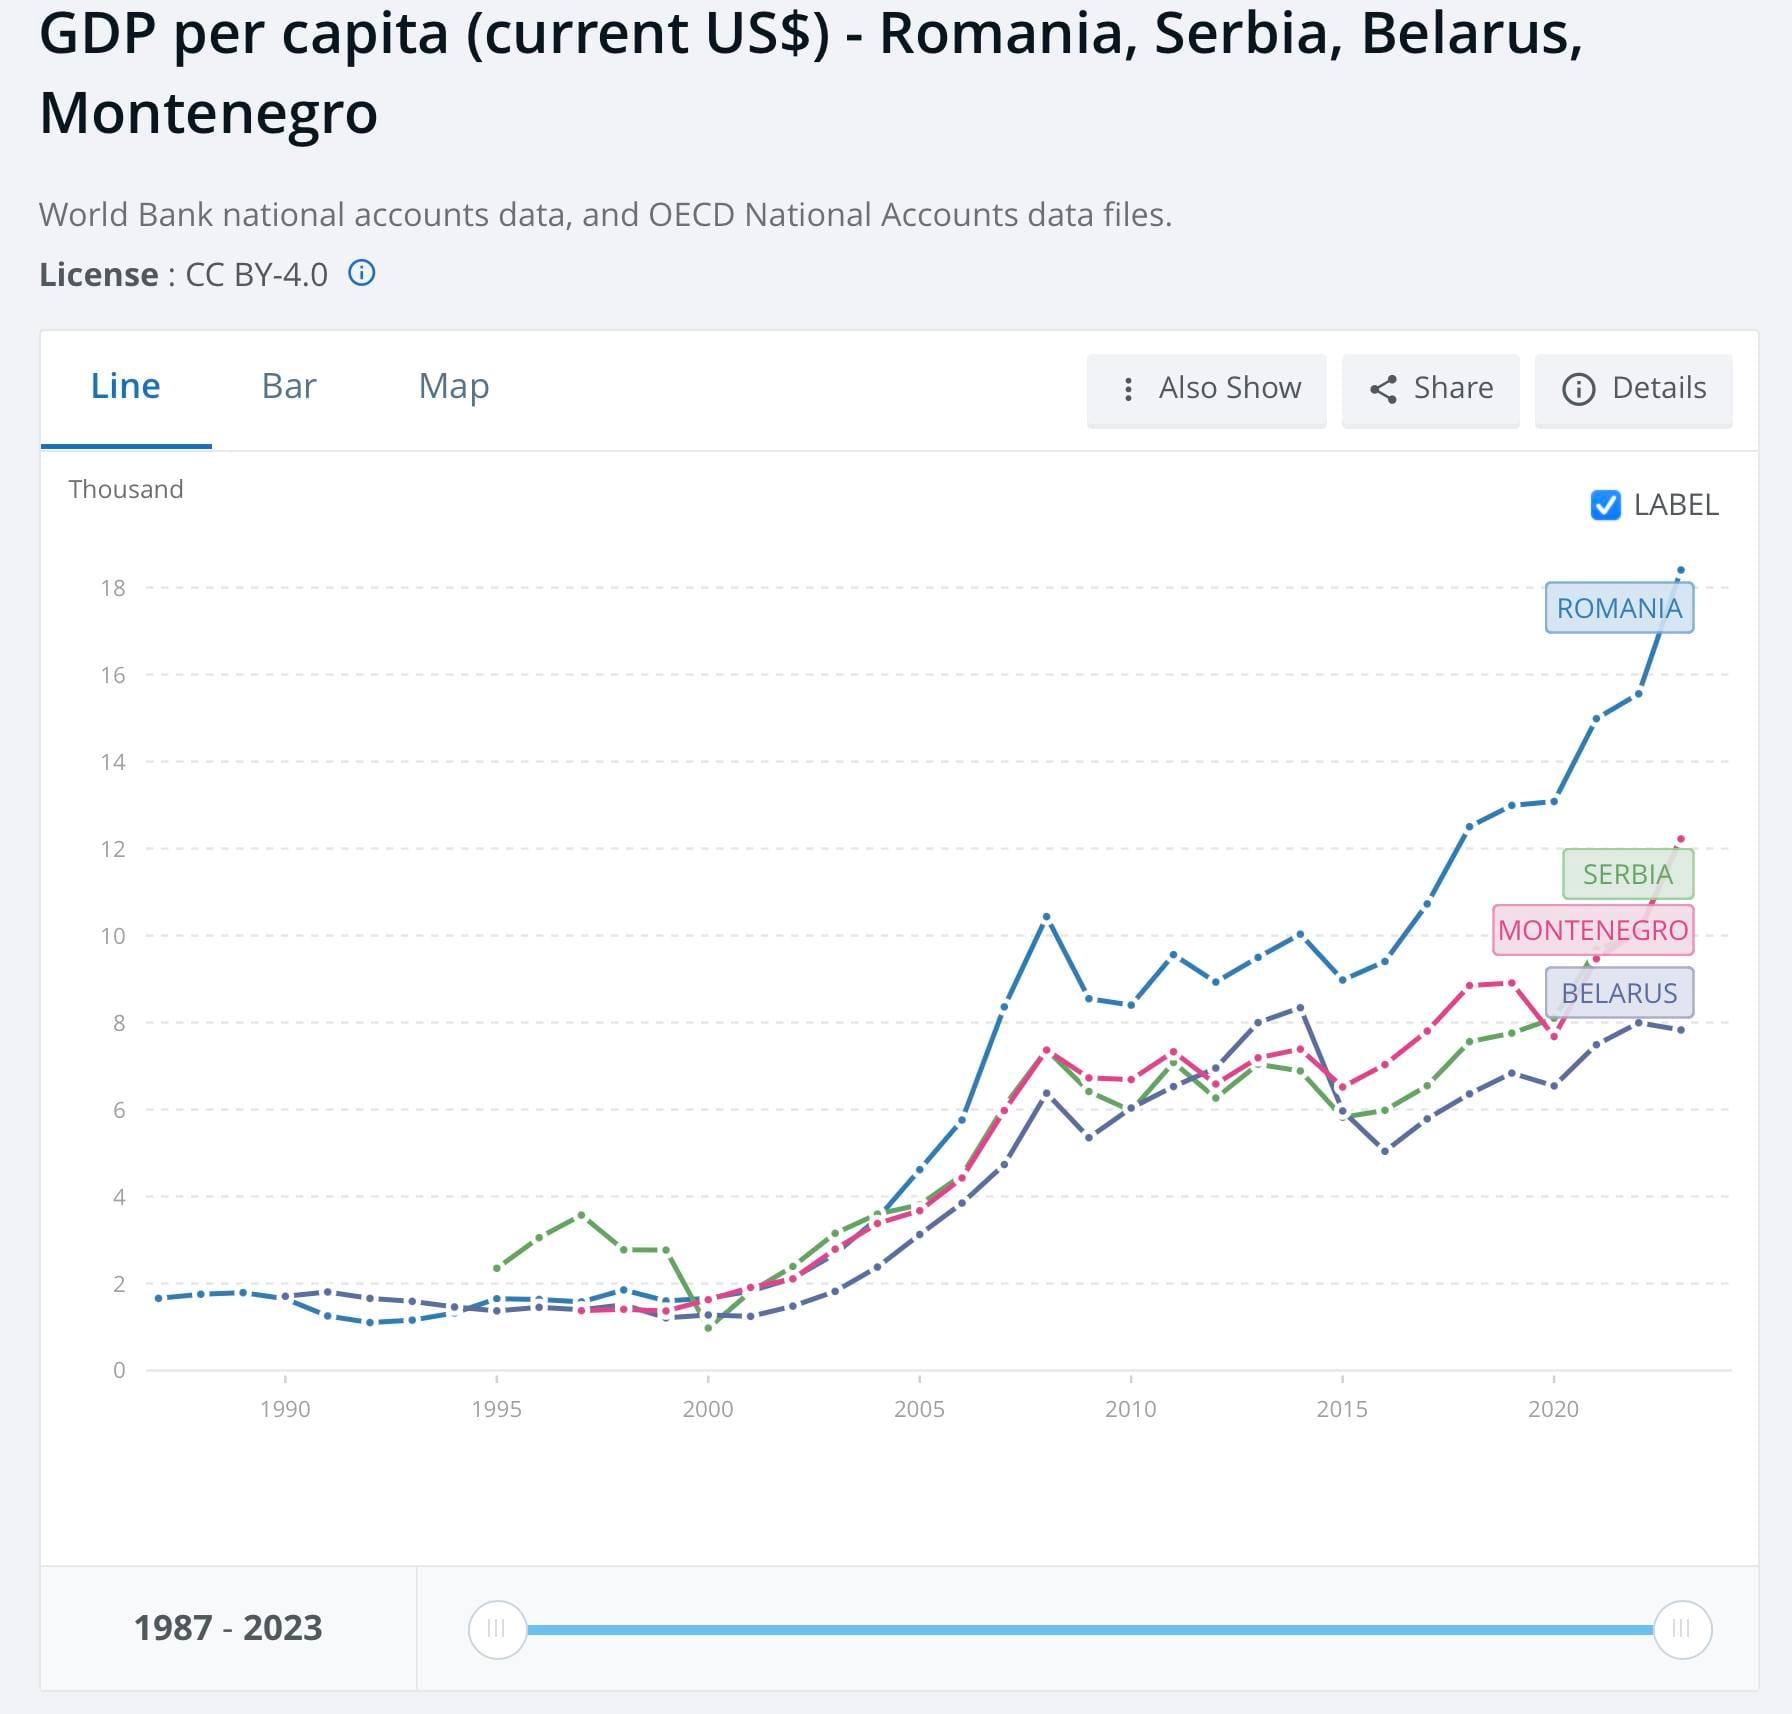Click the blue year range slider track

coord(1090,1630)
